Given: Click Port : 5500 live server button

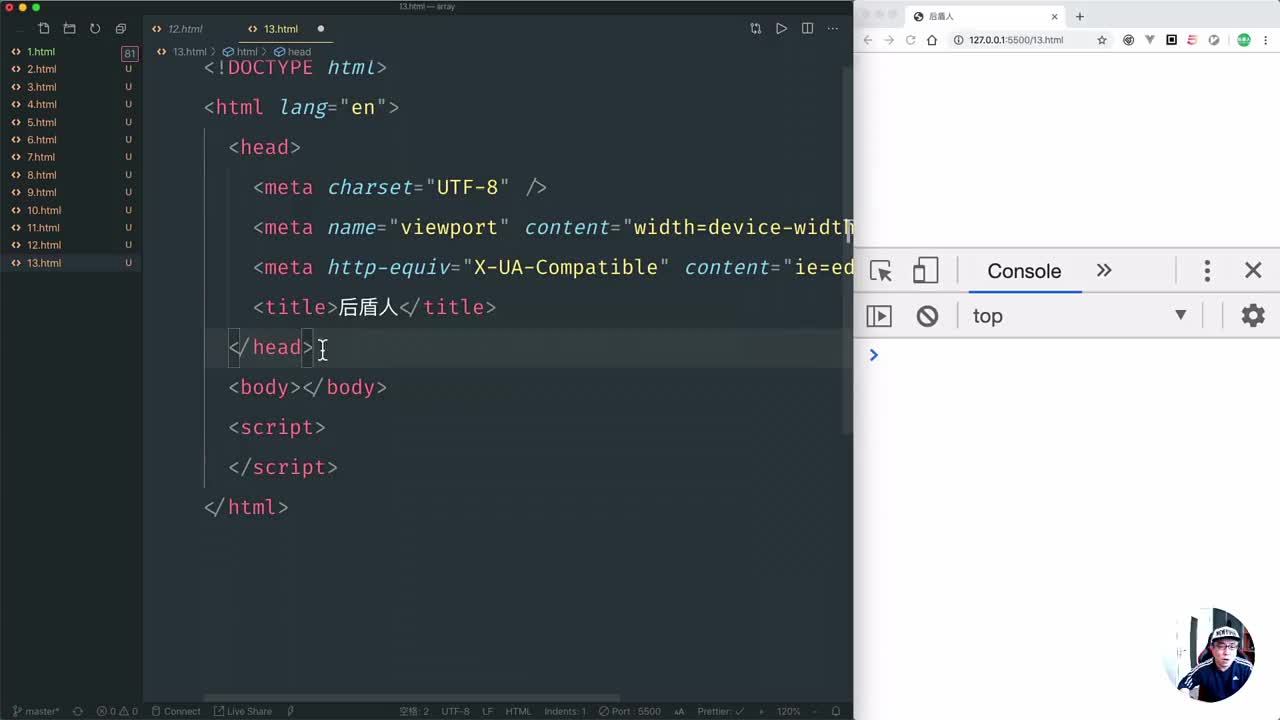Looking at the screenshot, I should point(629,711).
